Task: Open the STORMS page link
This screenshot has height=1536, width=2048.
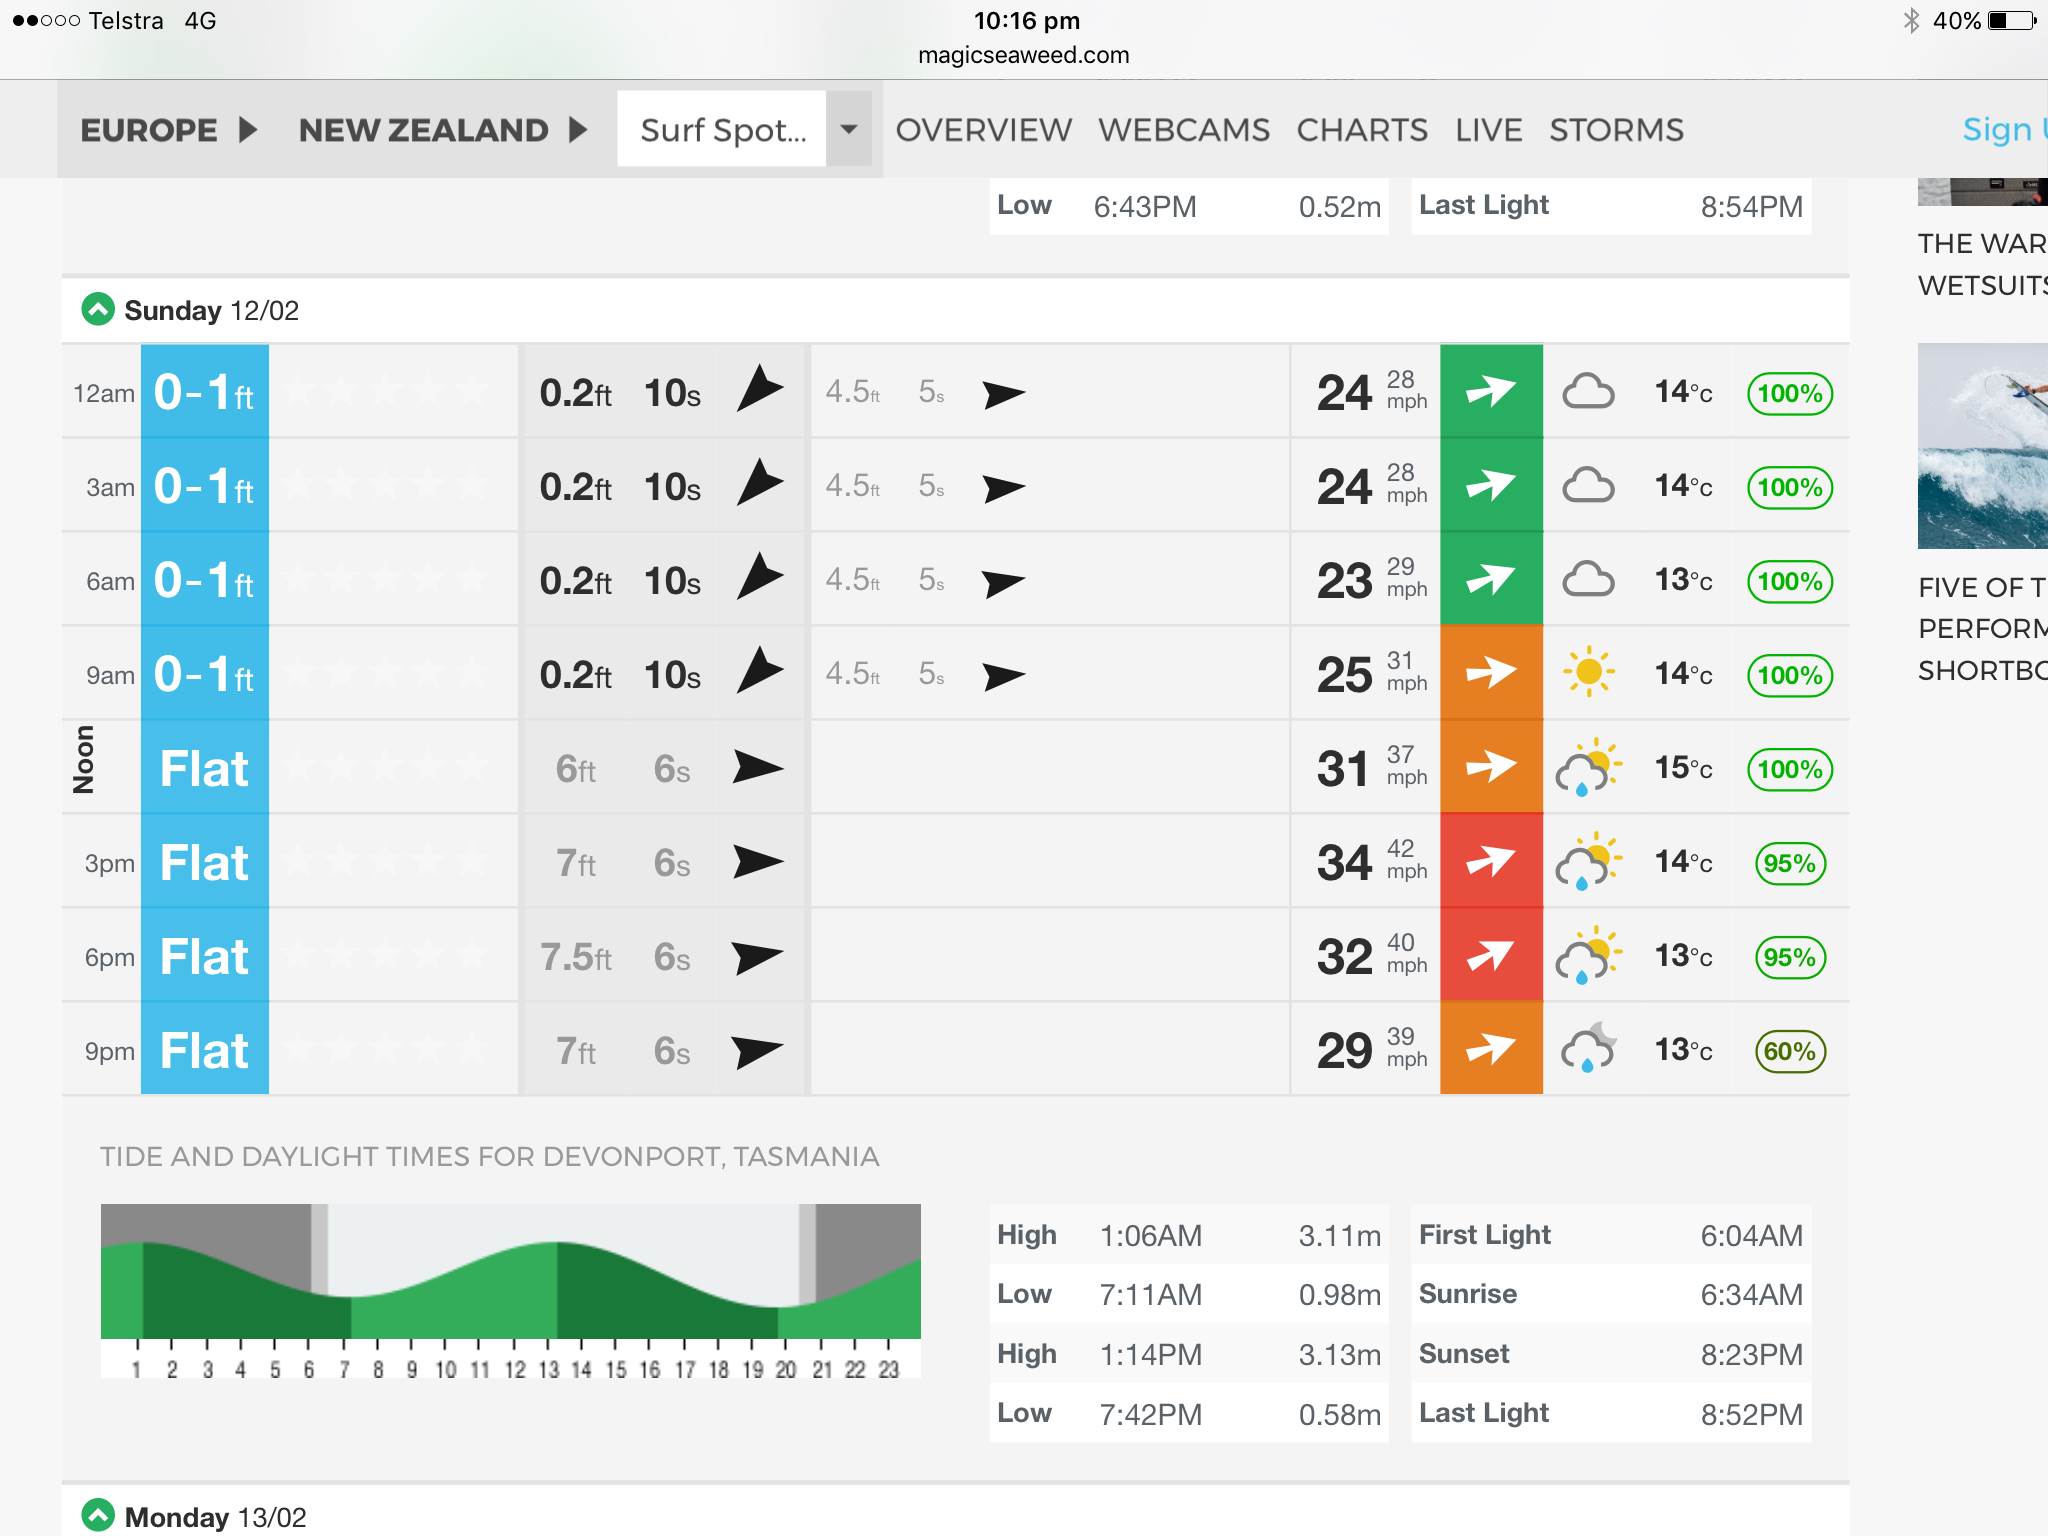Action: 1616,130
